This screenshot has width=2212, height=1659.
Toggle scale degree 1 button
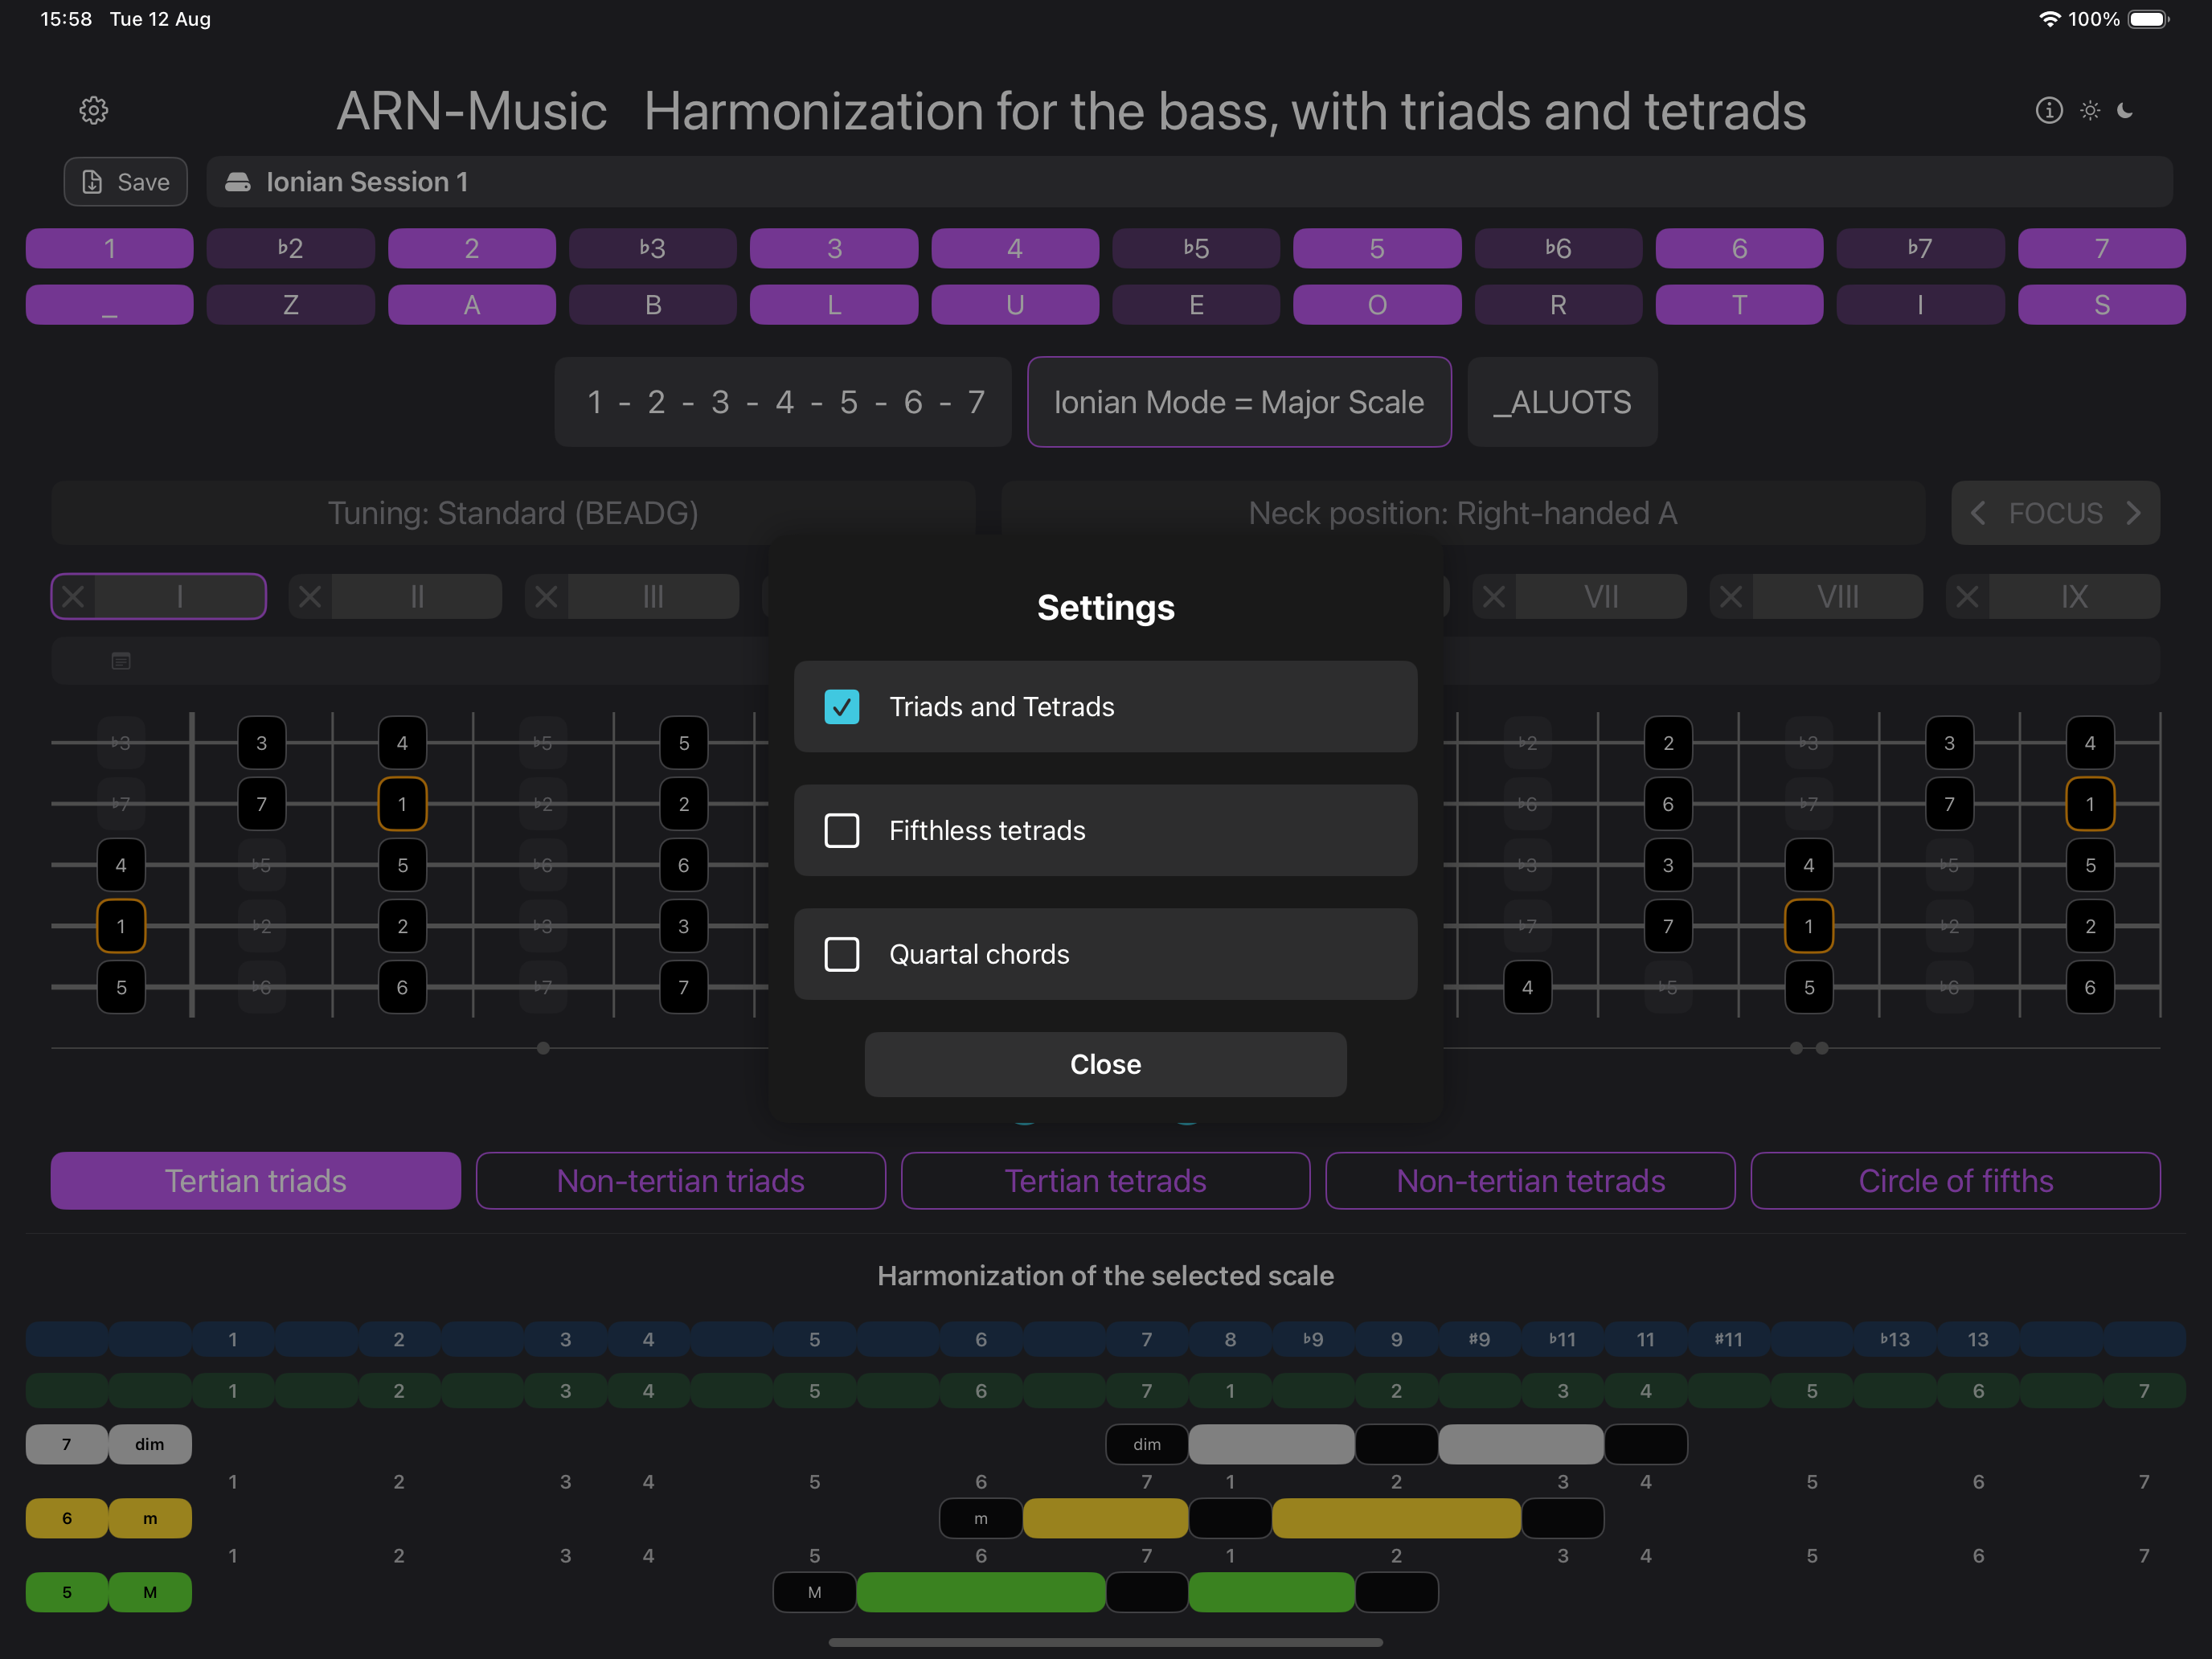tap(110, 248)
